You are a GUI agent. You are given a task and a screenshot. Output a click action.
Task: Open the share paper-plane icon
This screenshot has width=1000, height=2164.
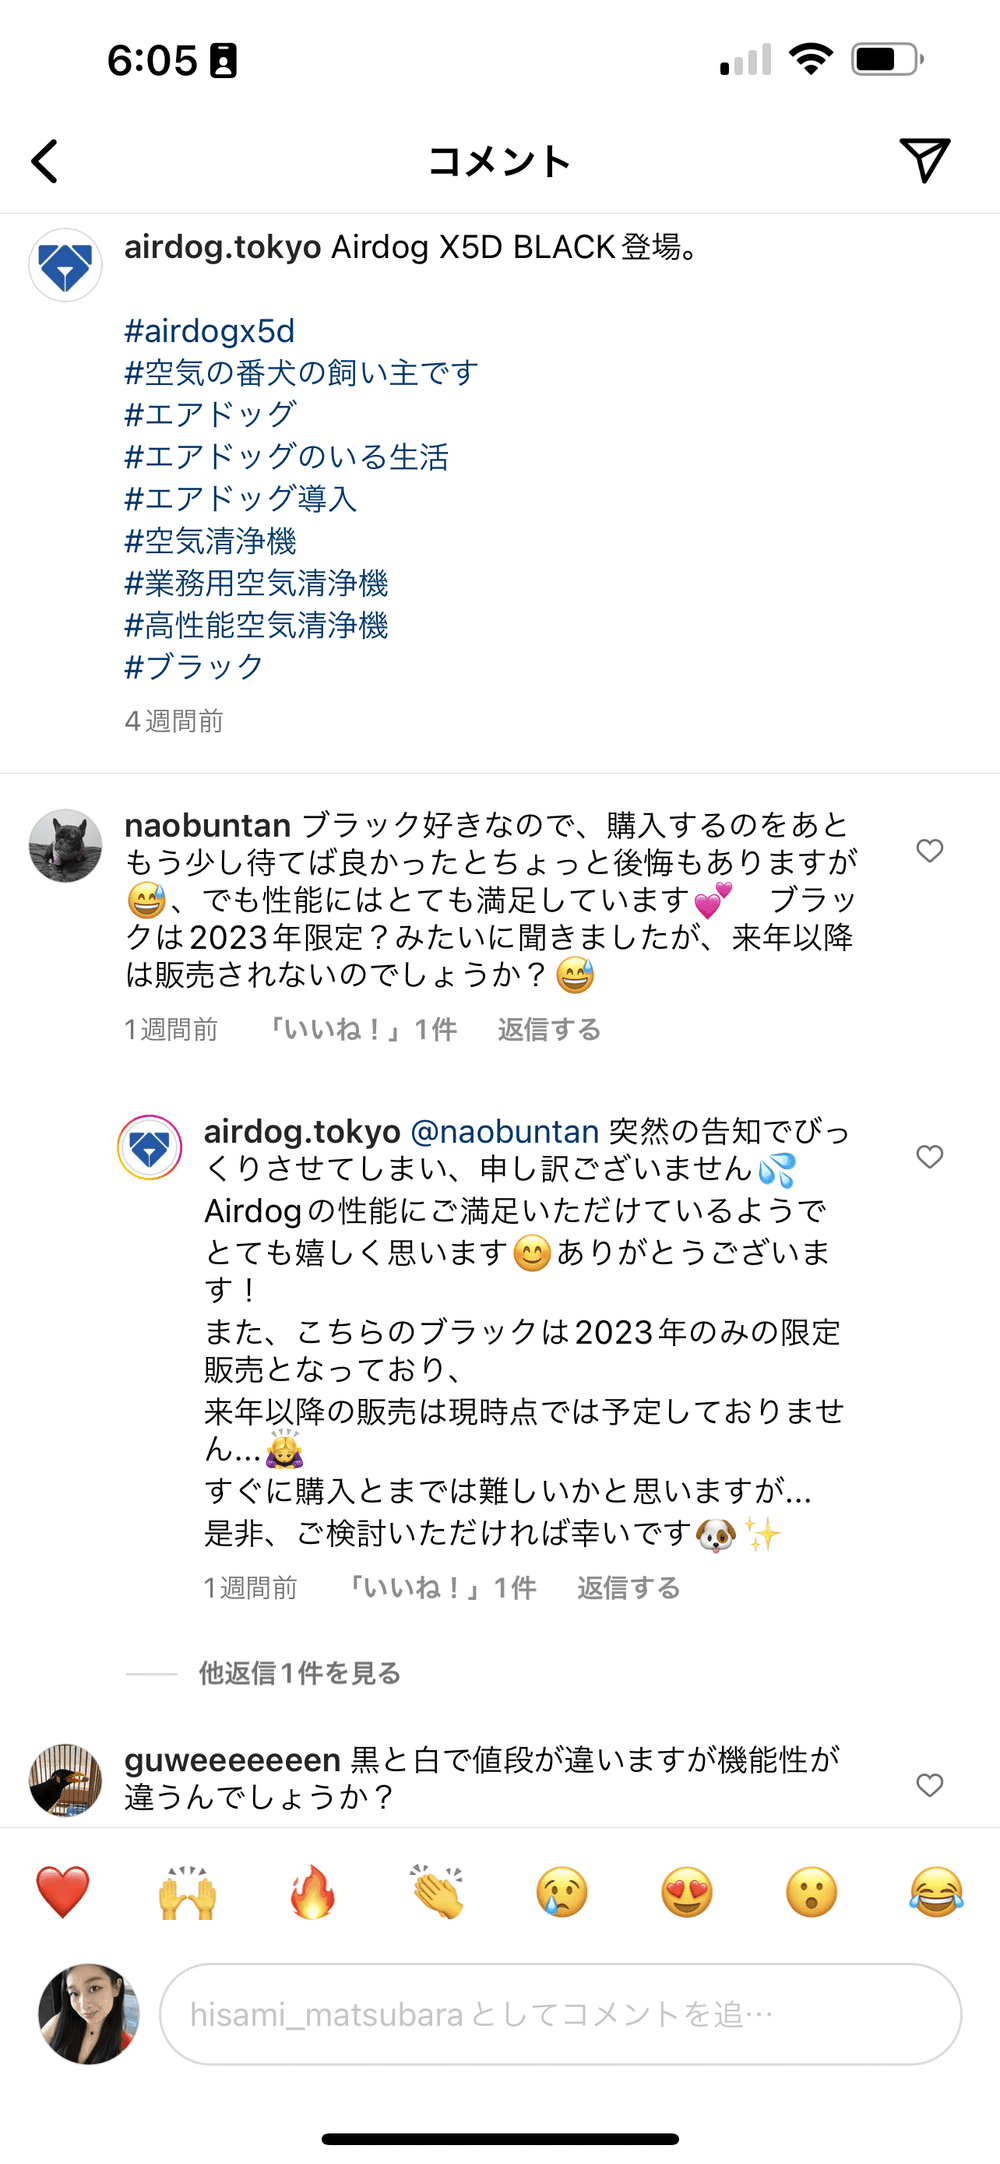pos(924,160)
